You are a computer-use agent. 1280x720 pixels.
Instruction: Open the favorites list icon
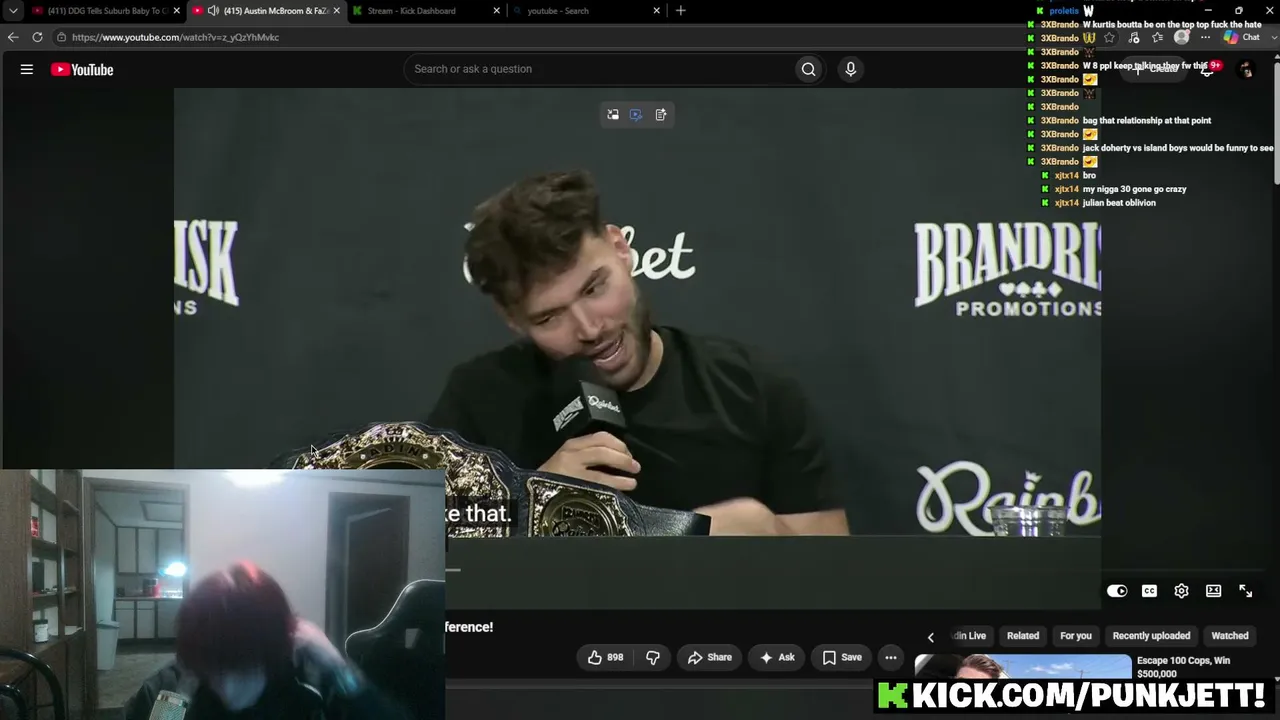pos(1157,37)
